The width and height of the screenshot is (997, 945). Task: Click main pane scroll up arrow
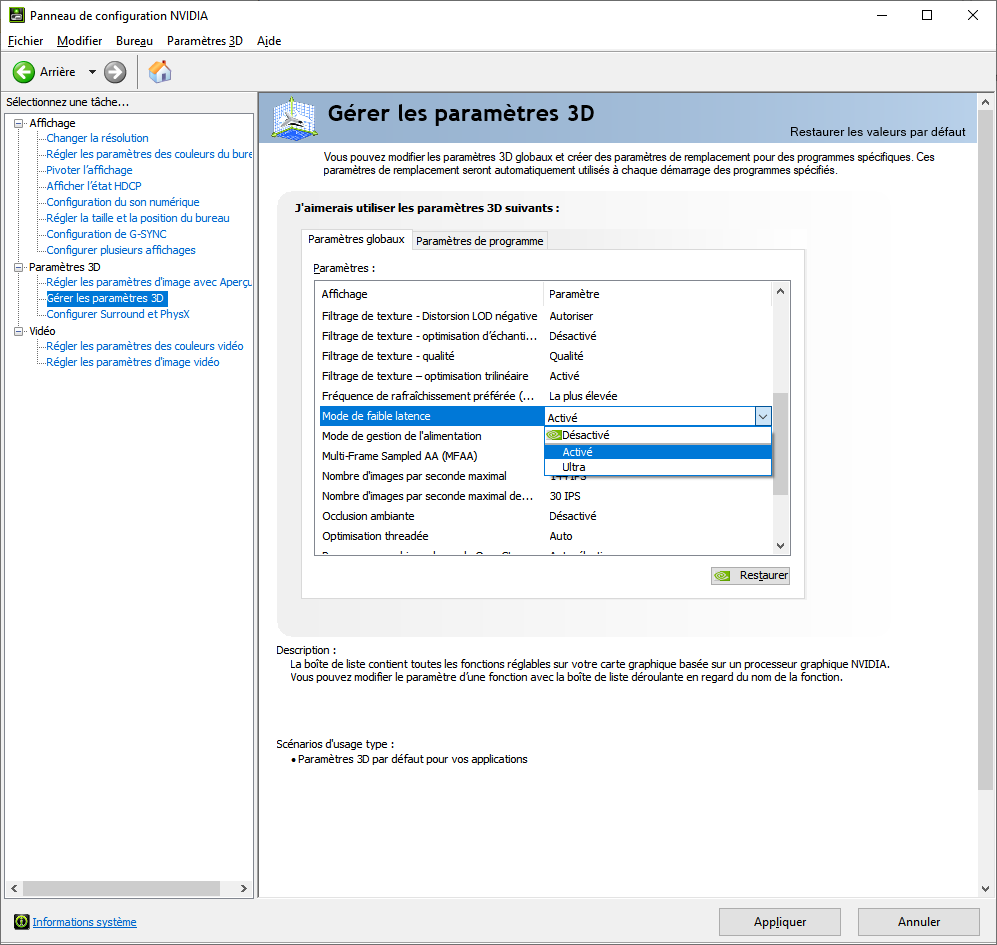[985, 102]
